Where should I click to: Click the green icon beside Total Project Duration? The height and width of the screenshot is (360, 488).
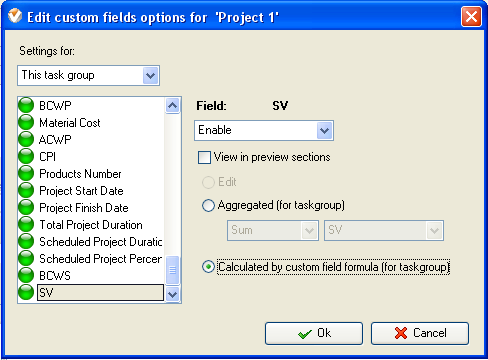[26, 224]
